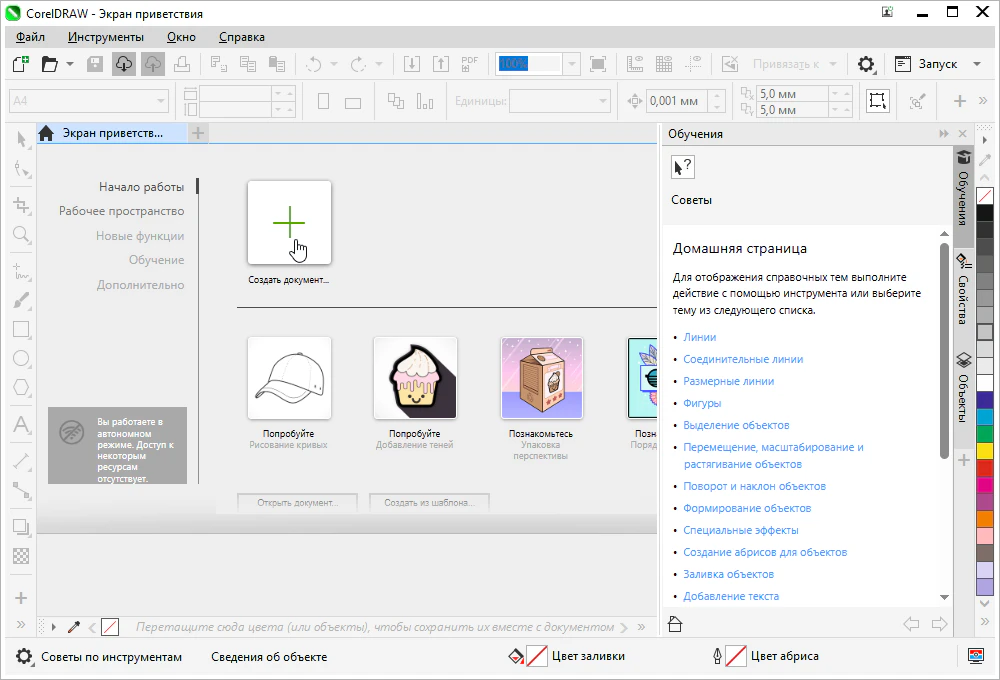The width and height of the screenshot is (1000, 680).
Task: Click the fill bucket icon near Цвет заливки
Action: pyautogui.click(x=516, y=656)
